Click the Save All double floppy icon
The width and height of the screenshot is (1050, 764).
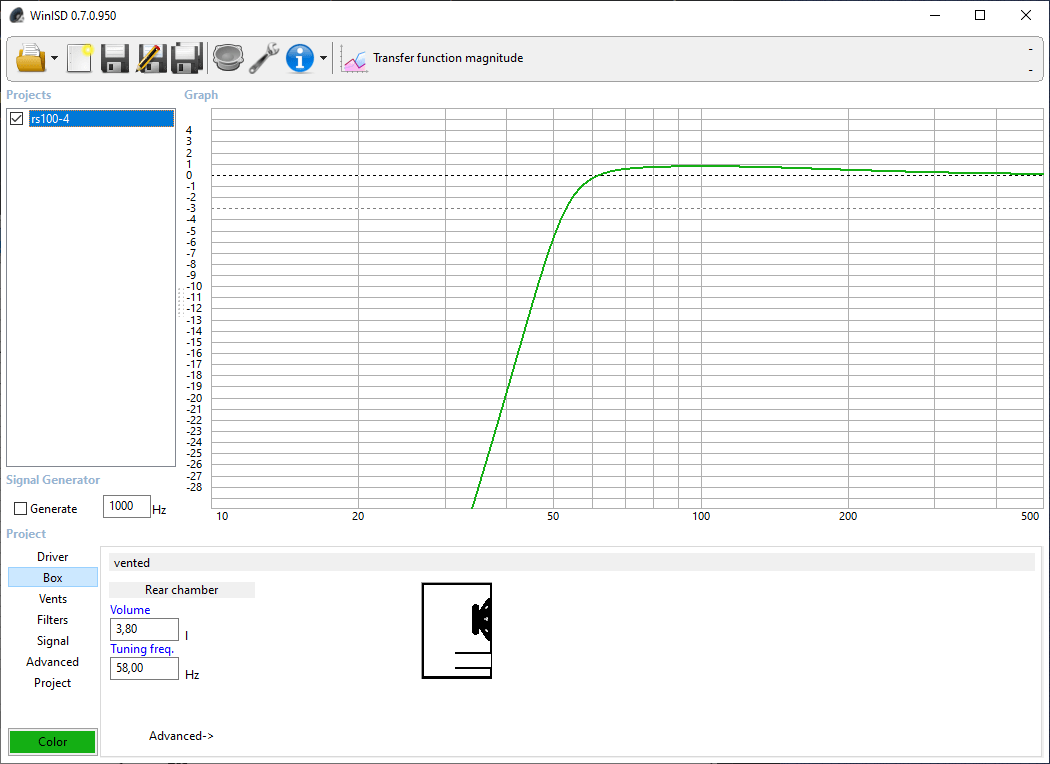187,58
